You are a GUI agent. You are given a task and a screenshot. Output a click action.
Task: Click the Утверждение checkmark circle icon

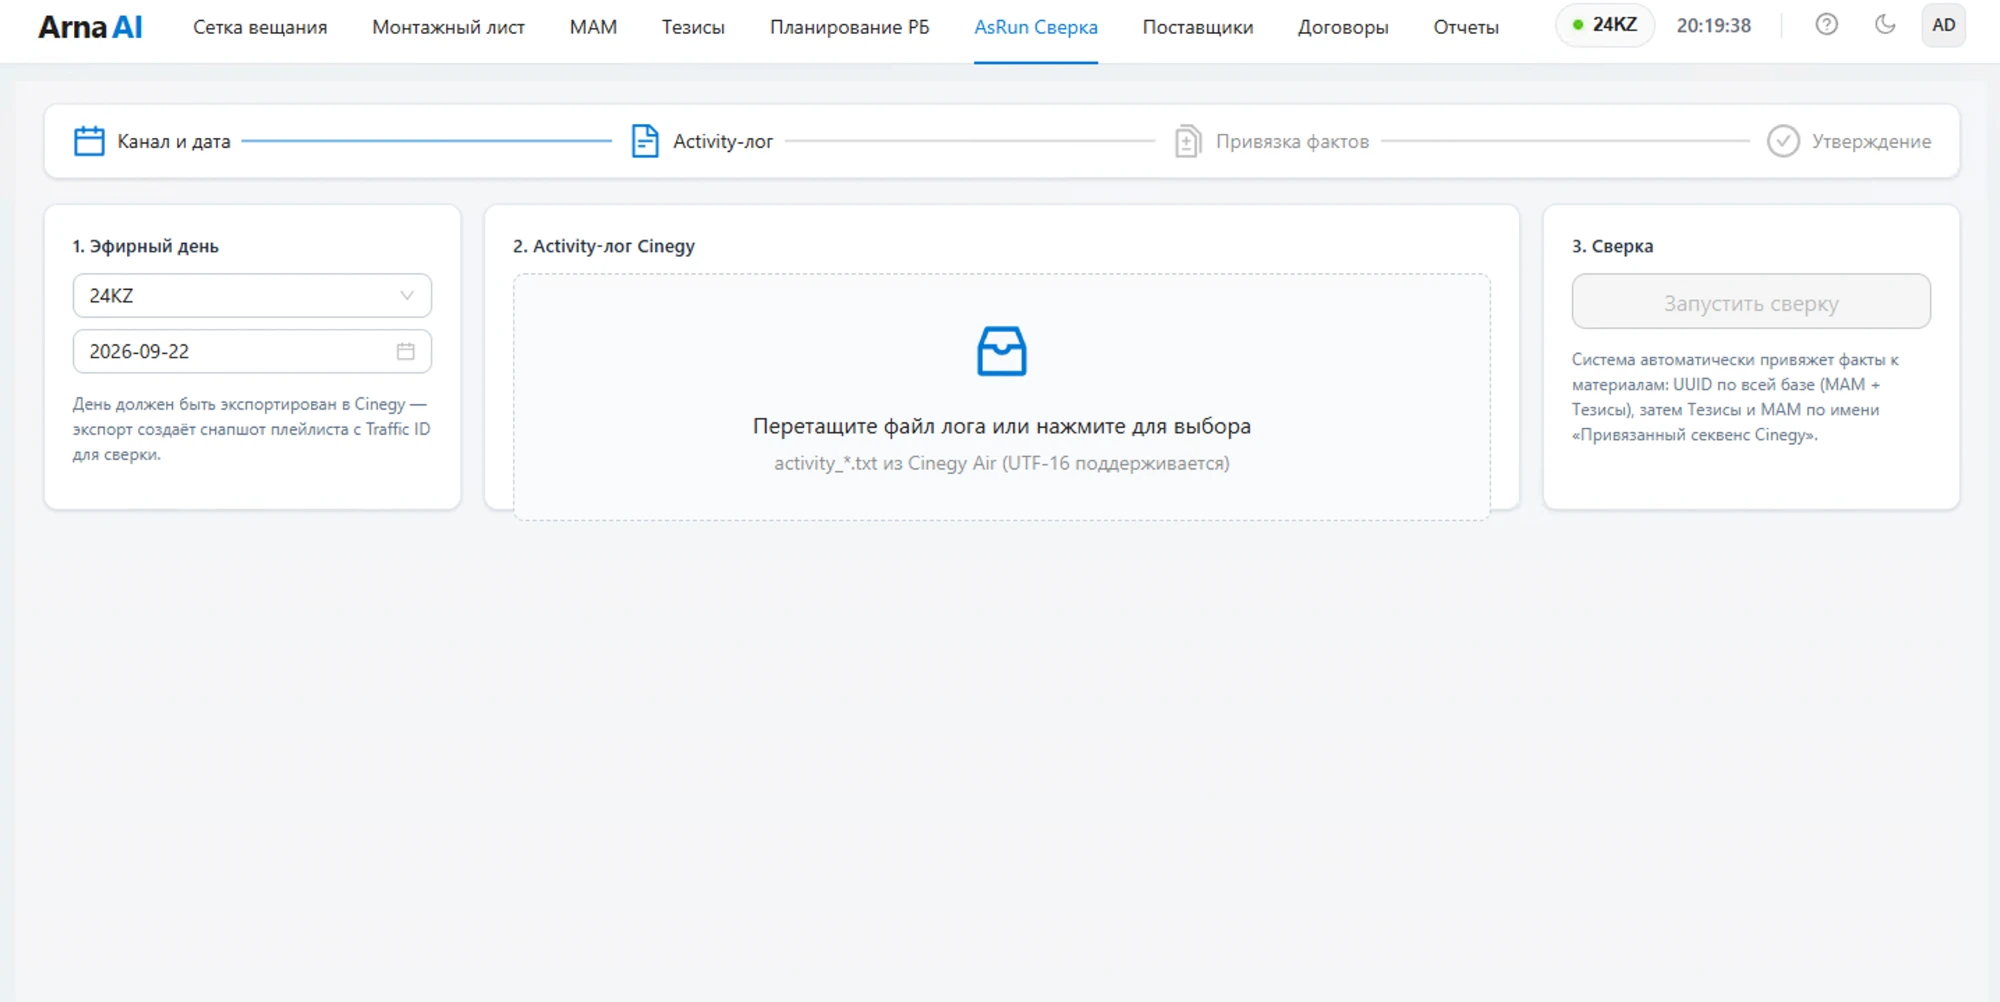coord(1783,141)
